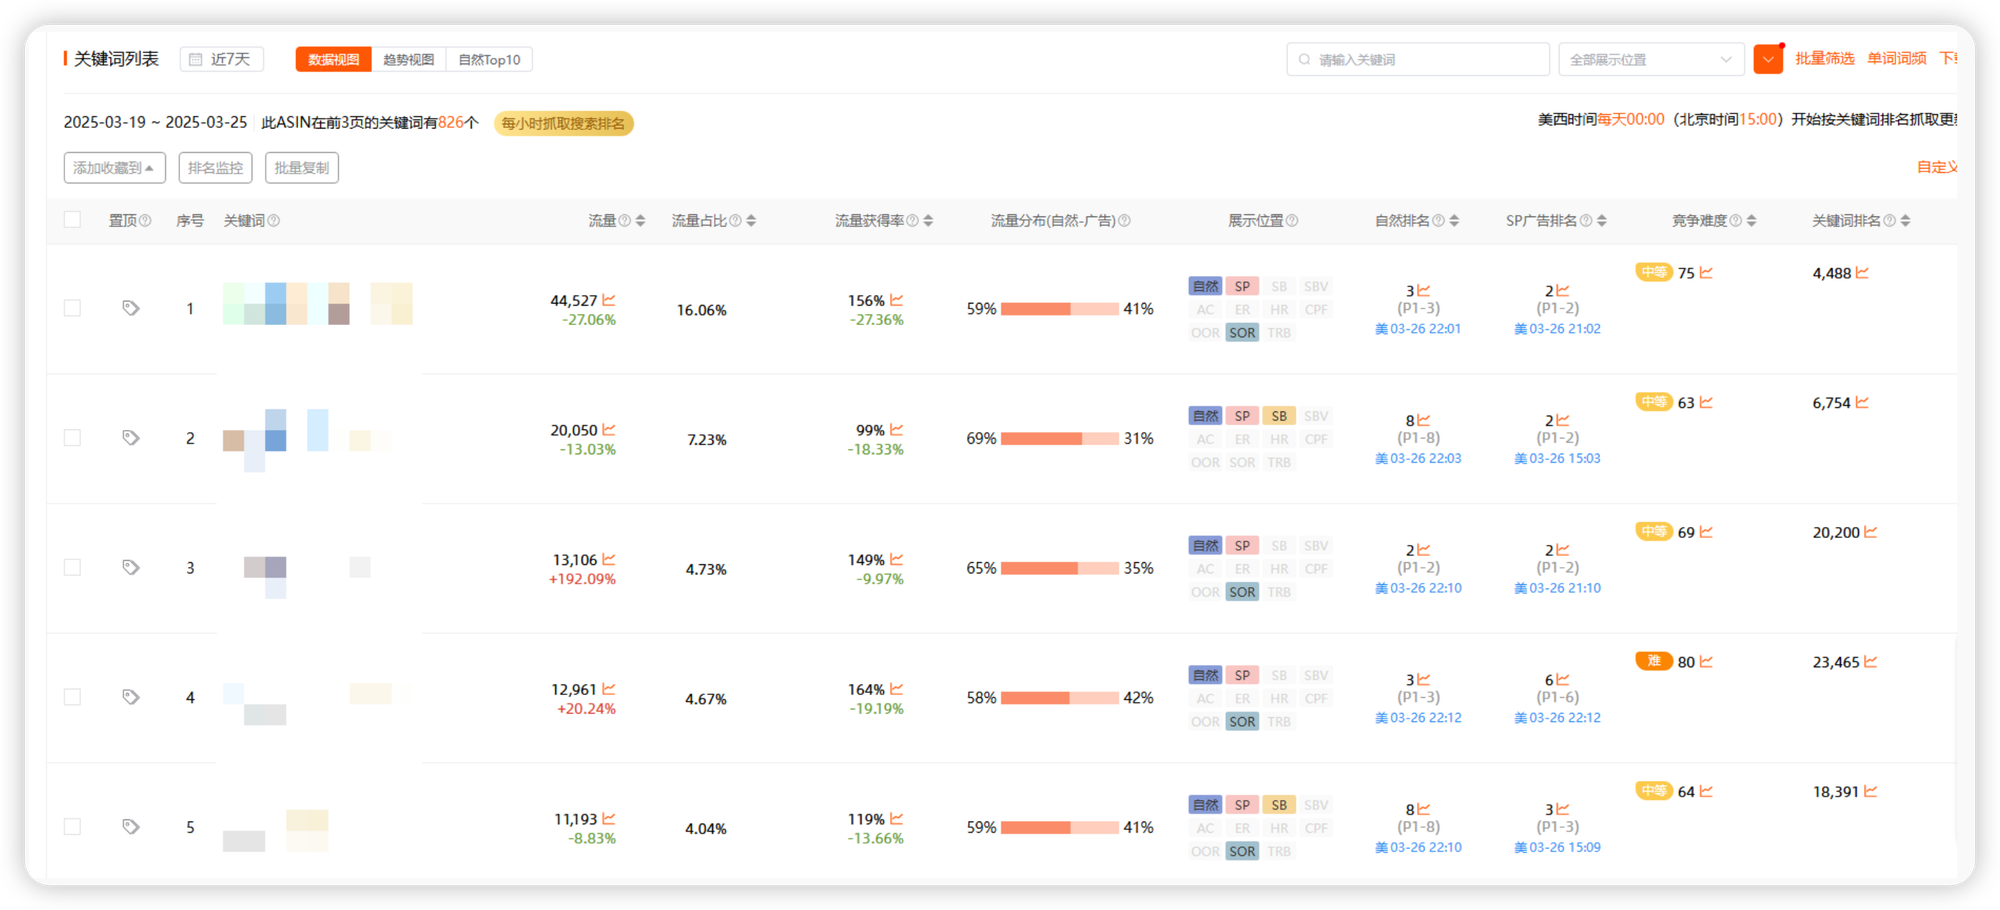2000x910 pixels.
Task: Click the 难 difficulty badge in row 4
Action: pyautogui.click(x=1654, y=661)
